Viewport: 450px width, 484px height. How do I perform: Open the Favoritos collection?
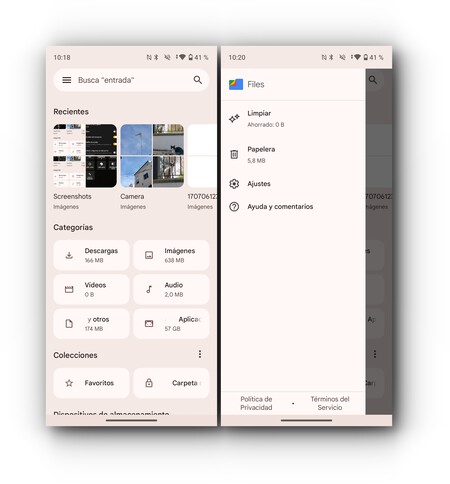(91, 383)
